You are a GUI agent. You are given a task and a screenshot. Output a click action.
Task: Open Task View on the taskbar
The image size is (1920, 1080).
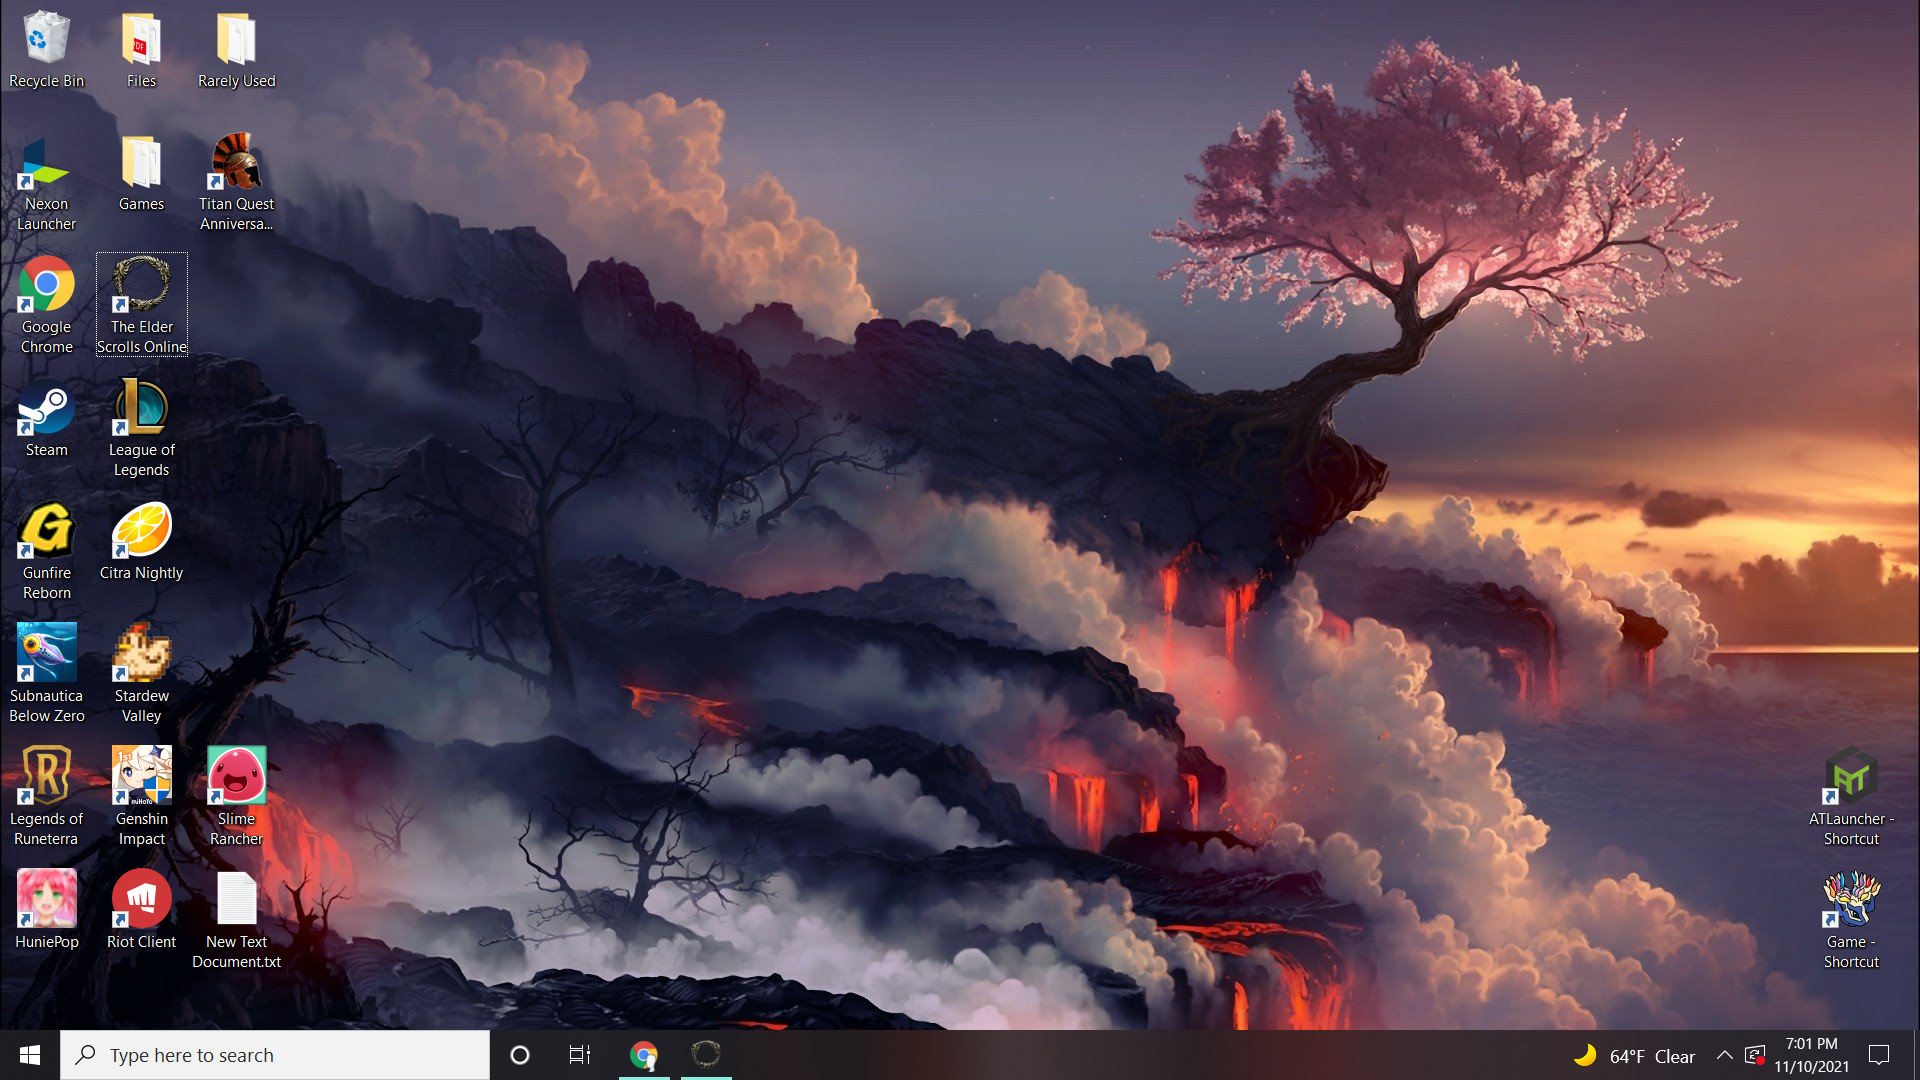pyautogui.click(x=580, y=1055)
